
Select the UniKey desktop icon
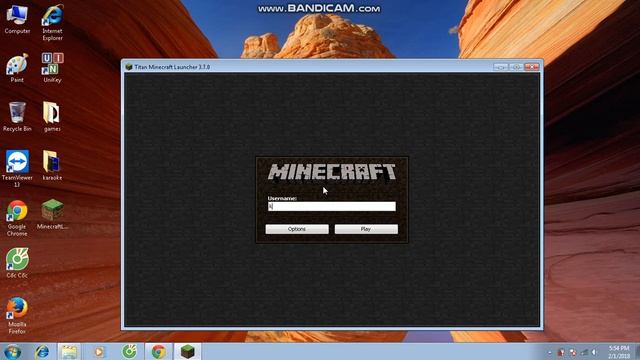click(52, 68)
